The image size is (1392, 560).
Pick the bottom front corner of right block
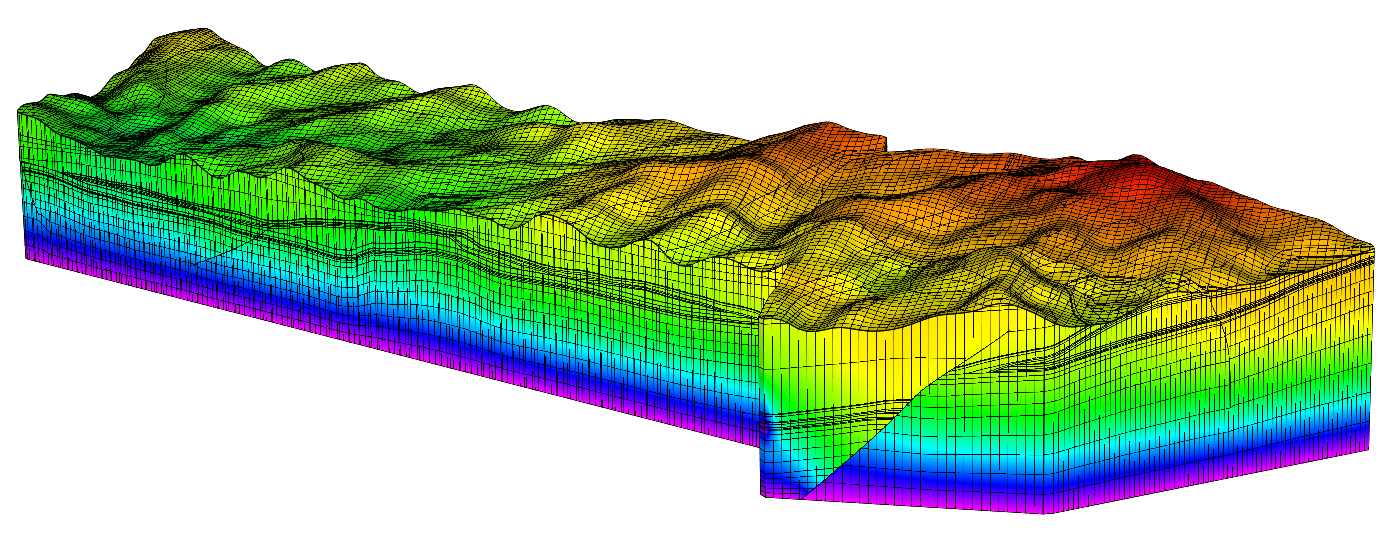click(x=1045, y=513)
